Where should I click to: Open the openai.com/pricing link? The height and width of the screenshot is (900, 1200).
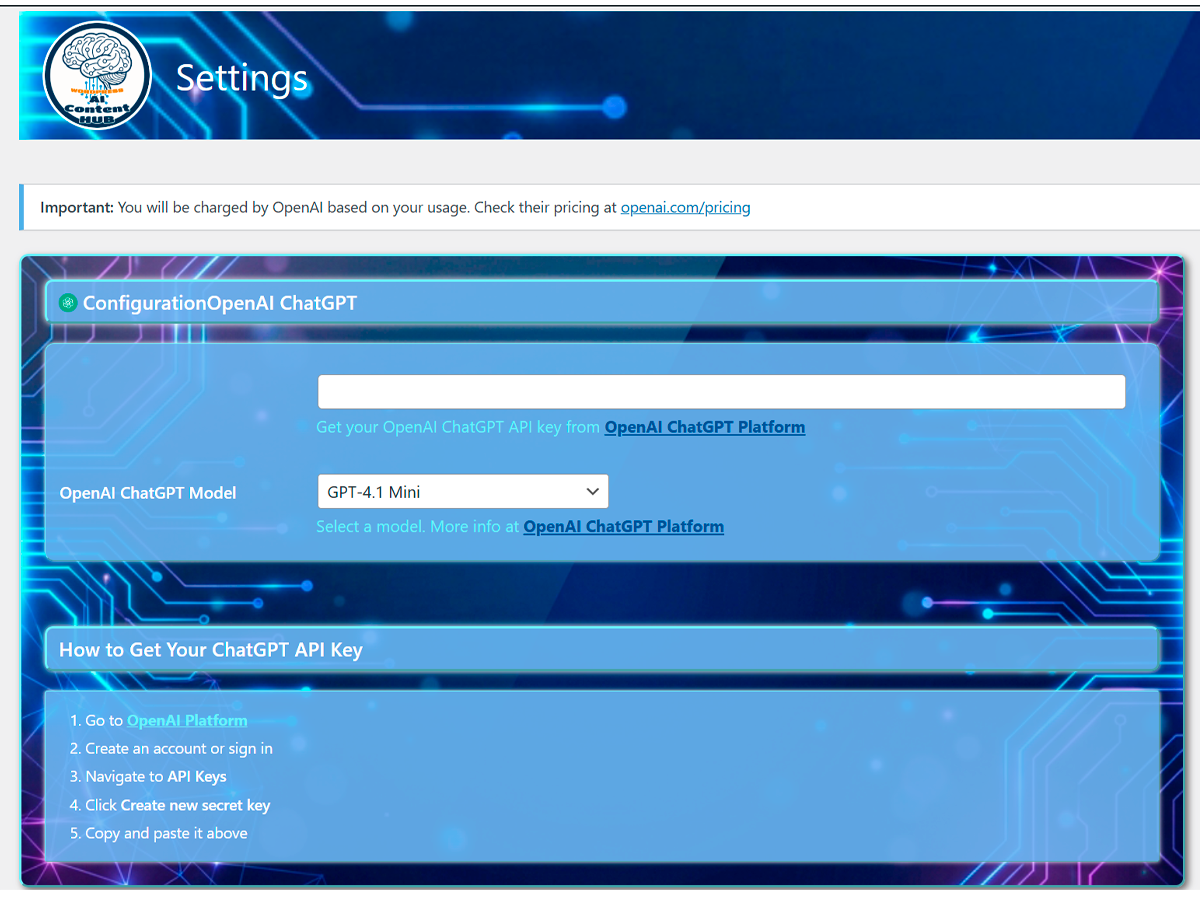coord(685,208)
